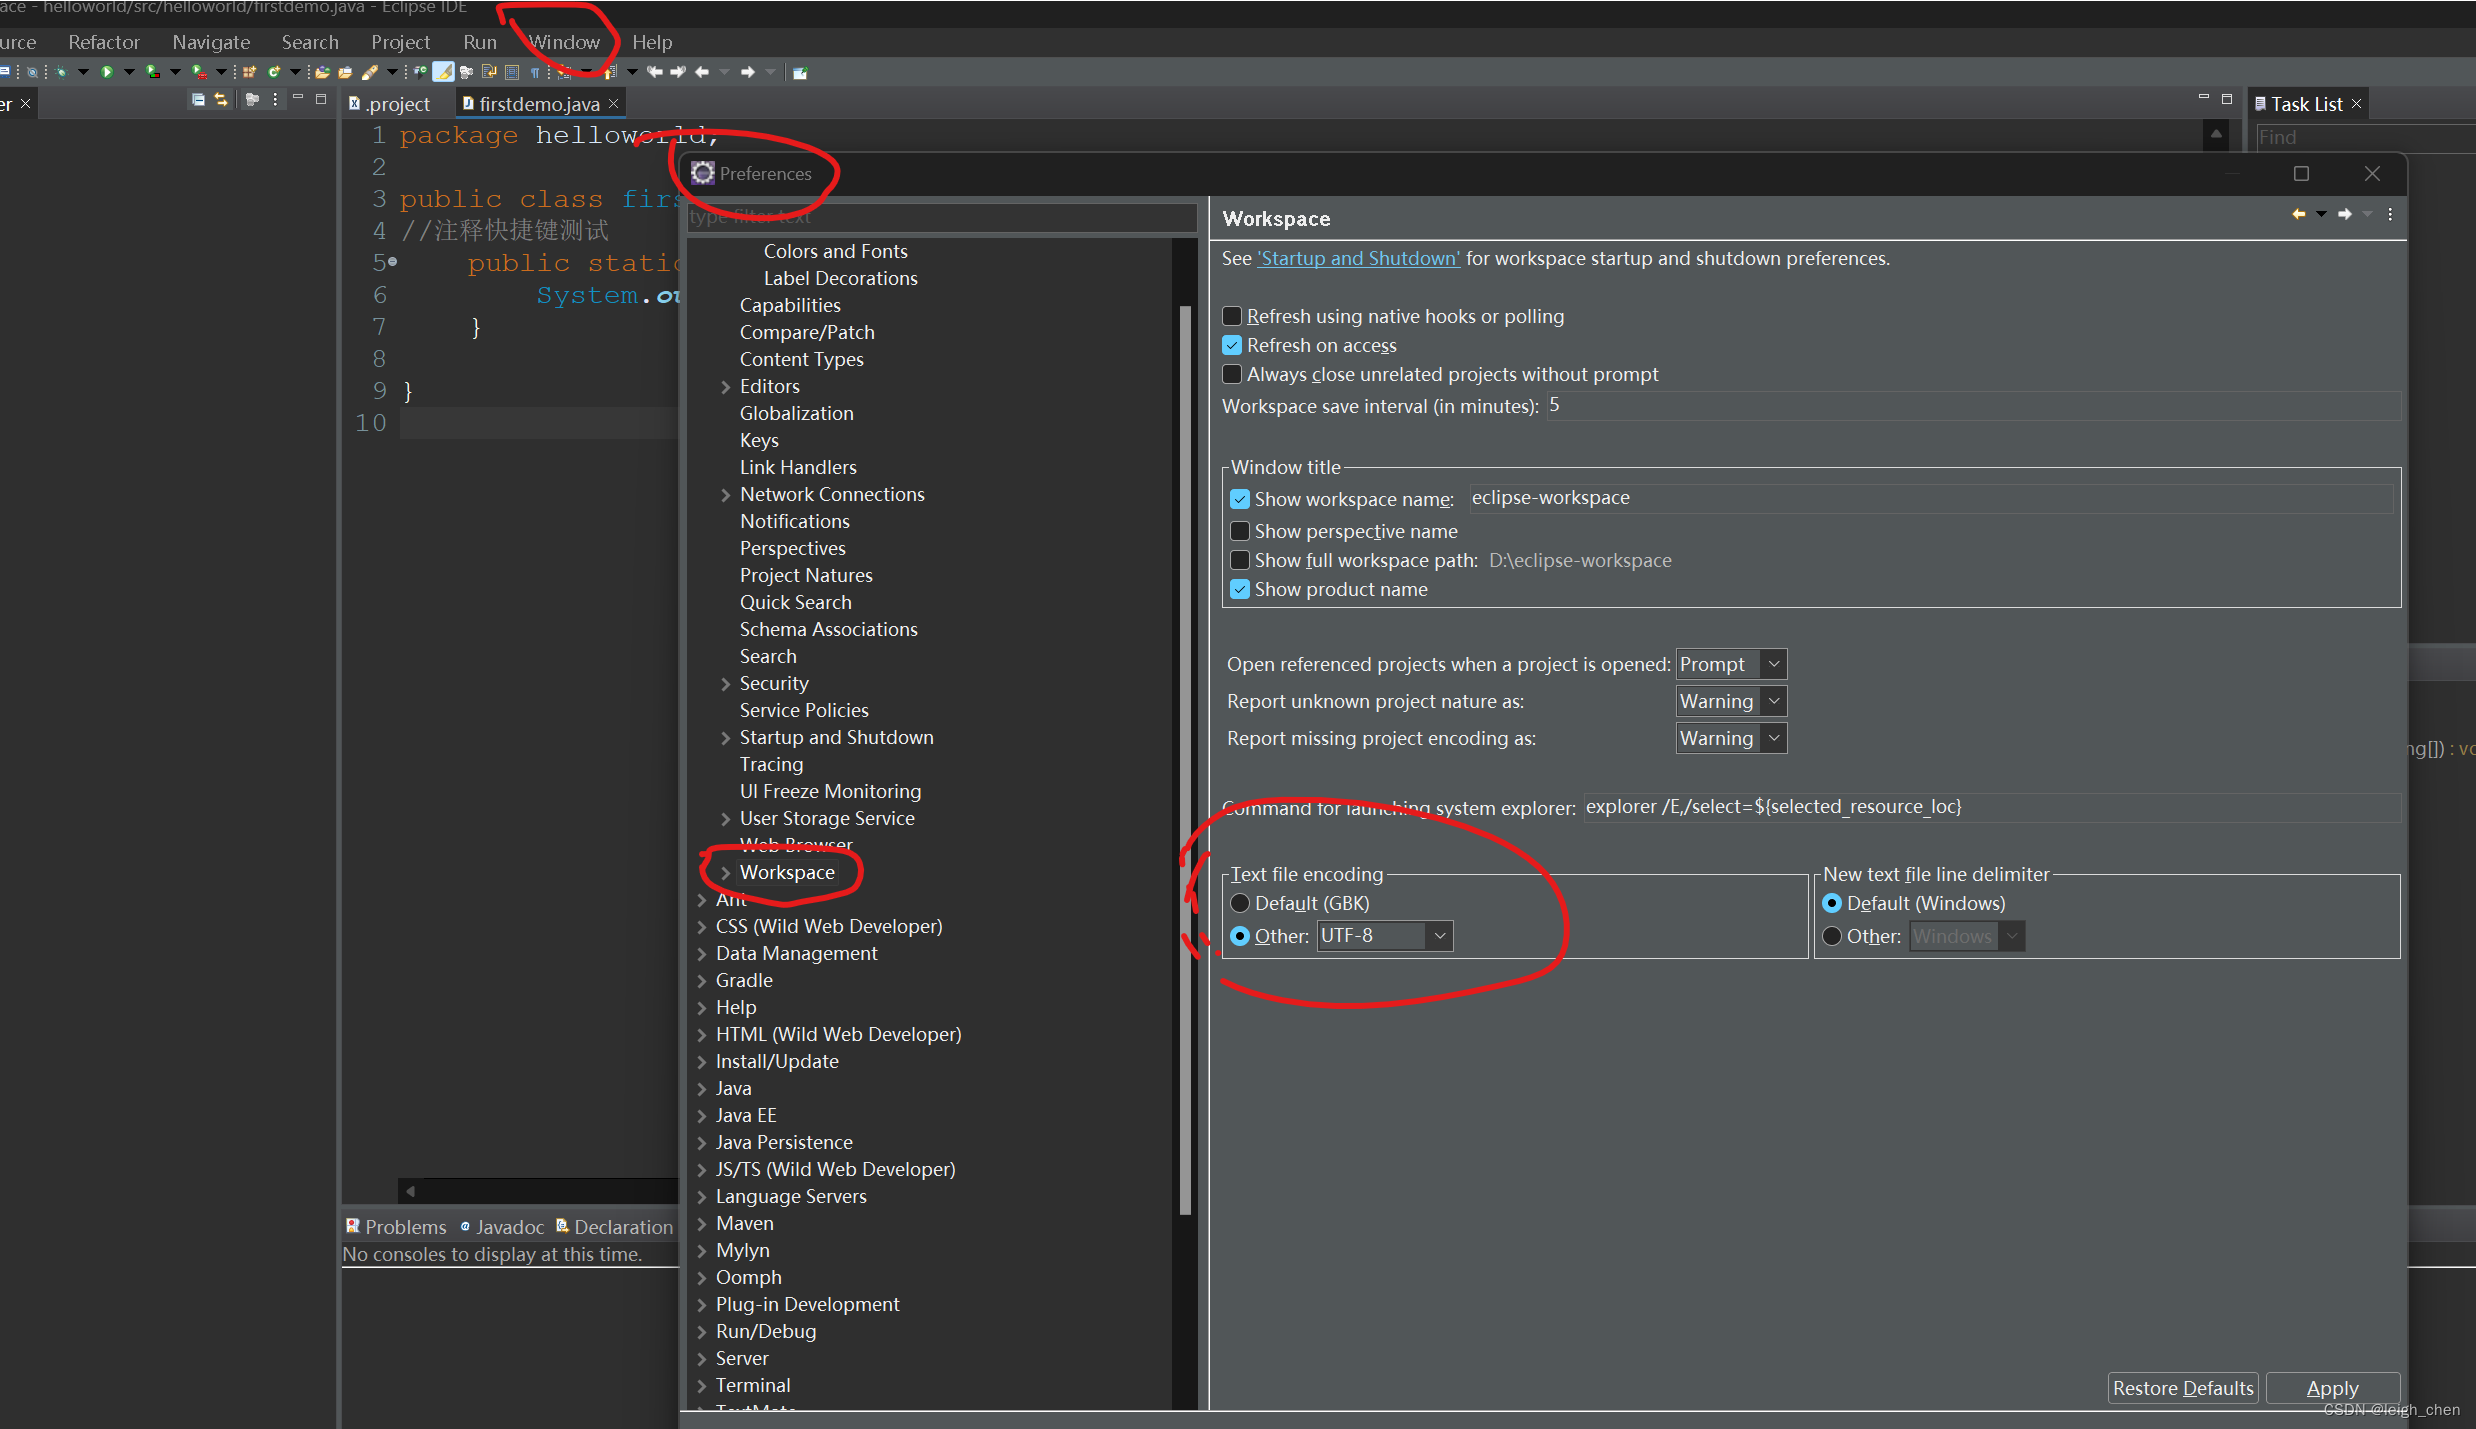Click the New Java Class icon
2476x1429 pixels.
(x=274, y=72)
